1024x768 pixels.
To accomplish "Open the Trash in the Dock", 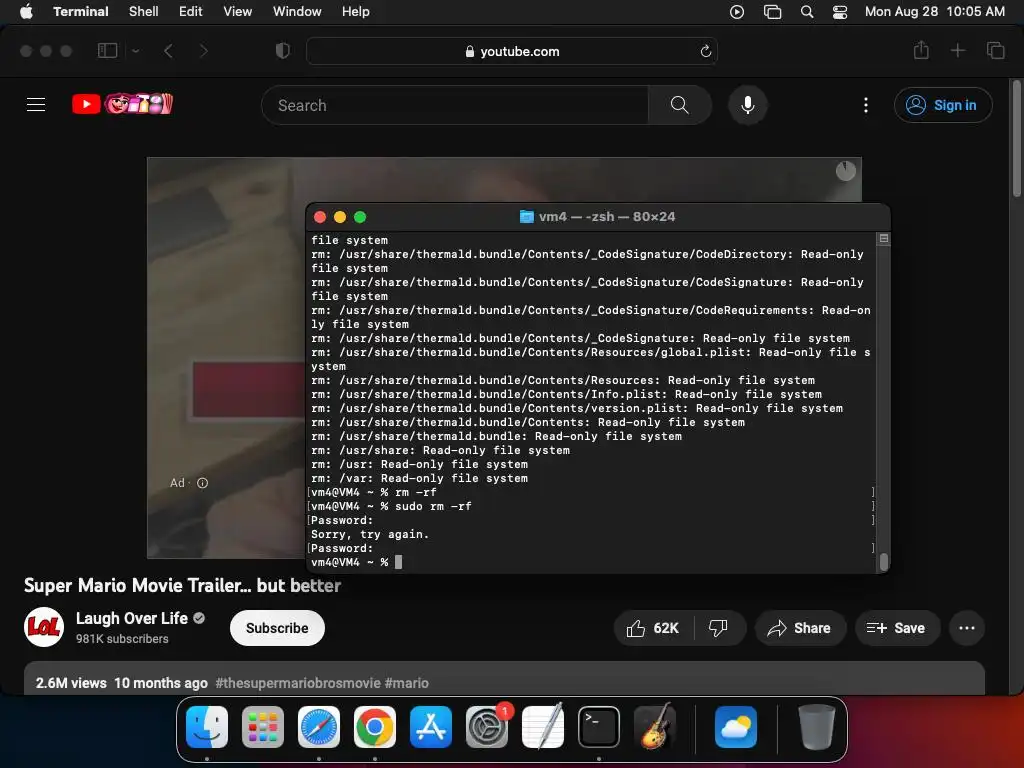I will click(x=816, y=726).
